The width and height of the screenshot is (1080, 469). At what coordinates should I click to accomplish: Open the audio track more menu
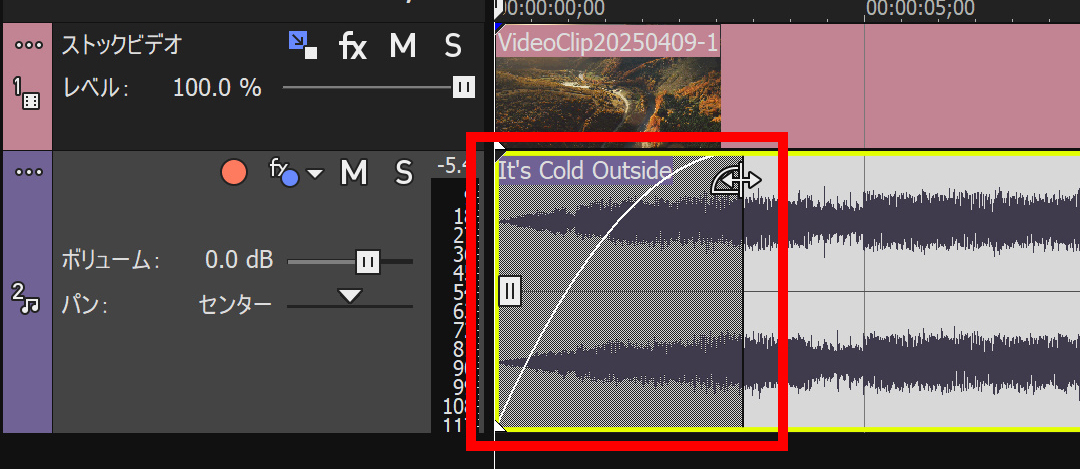tap(28, 172)
